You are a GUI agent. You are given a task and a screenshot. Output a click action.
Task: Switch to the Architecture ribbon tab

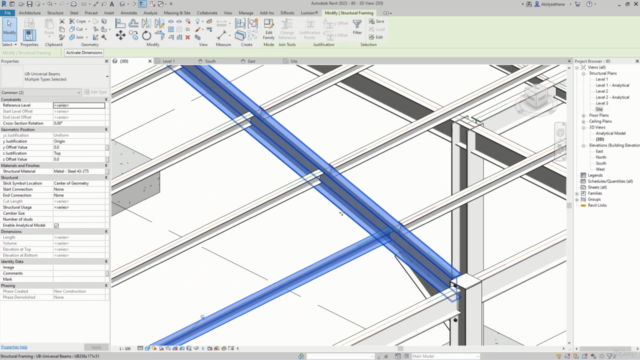click(30, 13)
